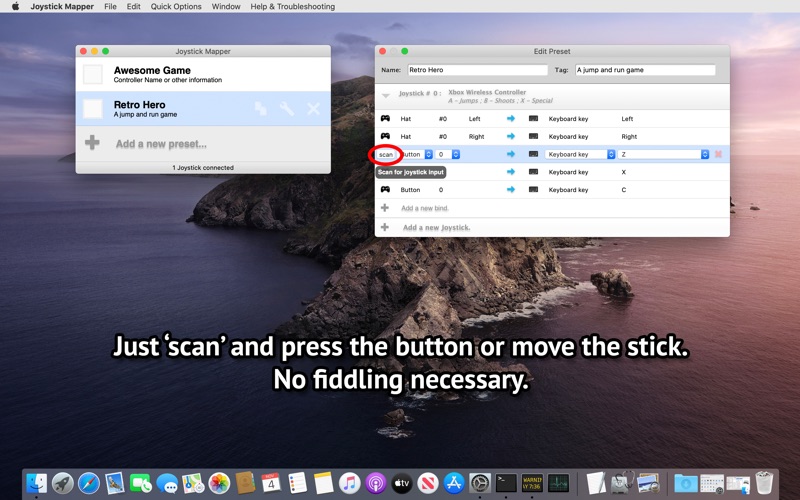Viewport: 800px width, 500px height.
Task: Open the wrench edit icon for Retro Hero
Action: 287,108
